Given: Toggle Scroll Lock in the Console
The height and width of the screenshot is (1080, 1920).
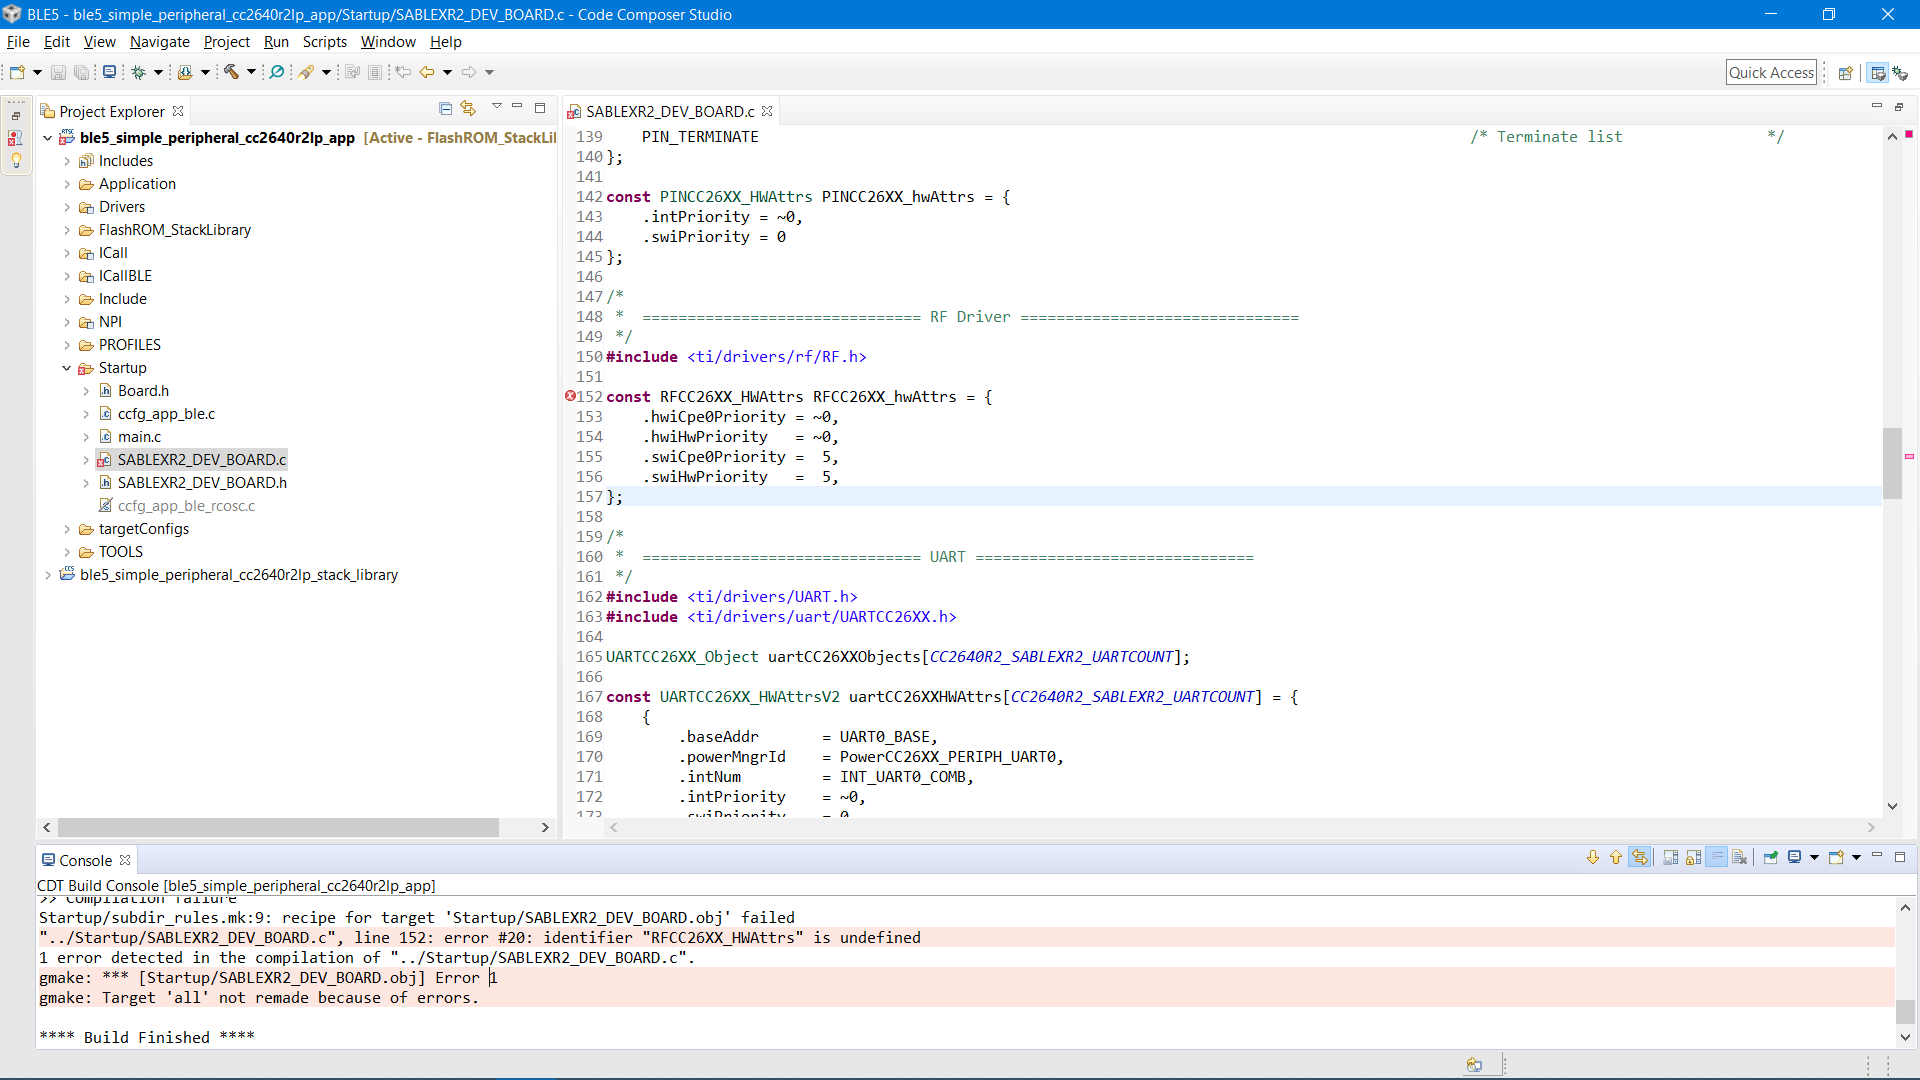Looking at the screenshot, I should [x=1693, y=857].
